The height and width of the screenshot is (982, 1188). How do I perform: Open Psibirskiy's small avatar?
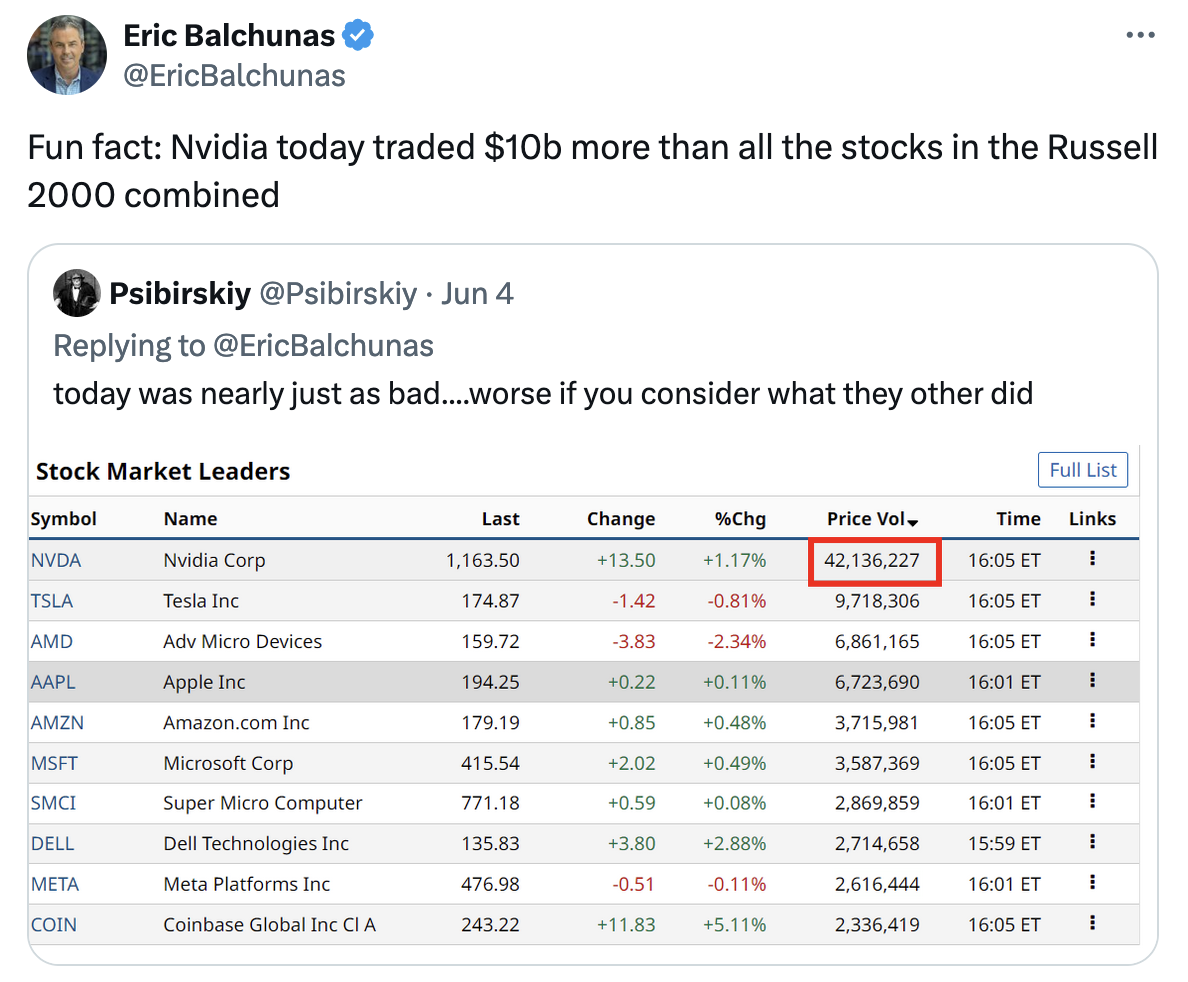tap(77, 293)
